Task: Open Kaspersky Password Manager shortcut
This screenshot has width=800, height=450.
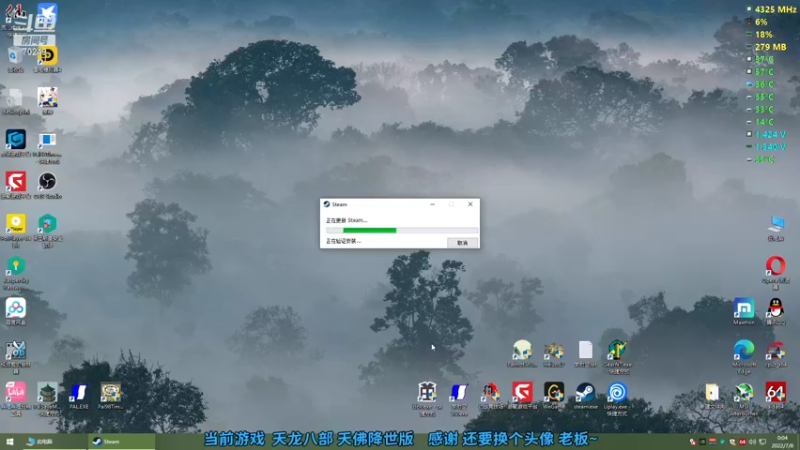Action: click(x=16, y=271)
